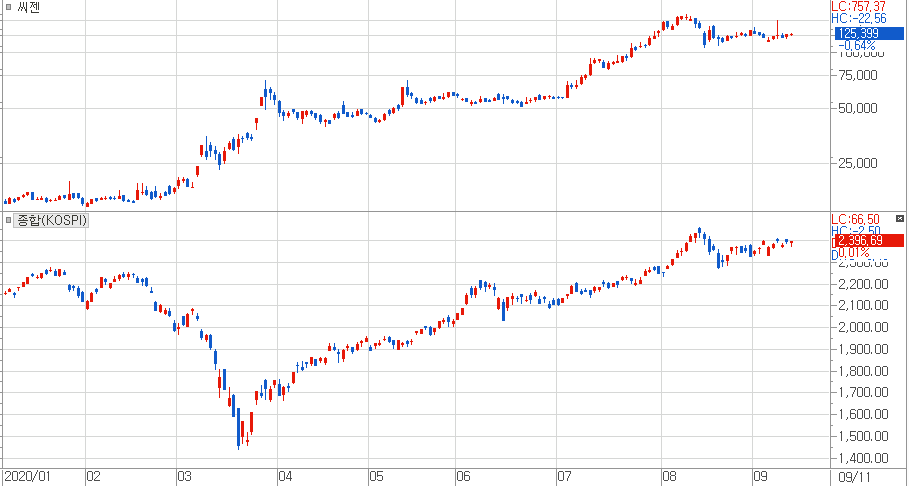Click the LC:66.50 label in KOSPI panel
Image resolution: width=909 pixels, height=486 pixels.
(855, 219)
